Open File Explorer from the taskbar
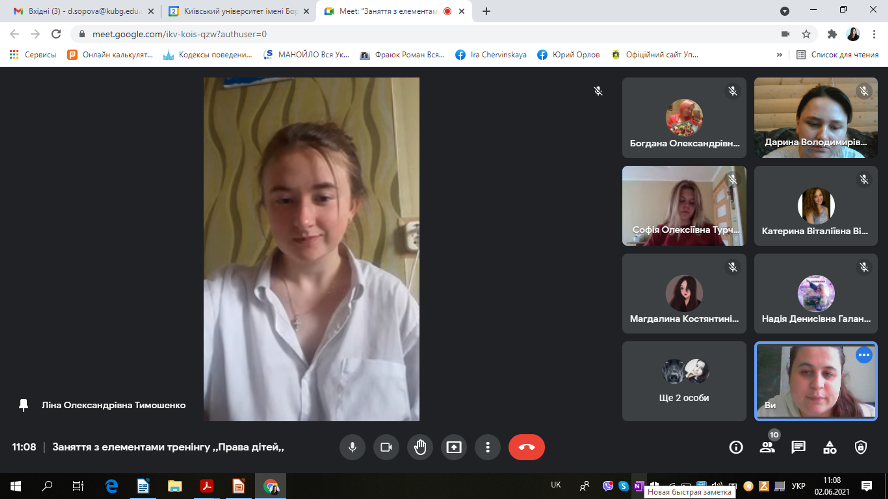 pos(175,486)
